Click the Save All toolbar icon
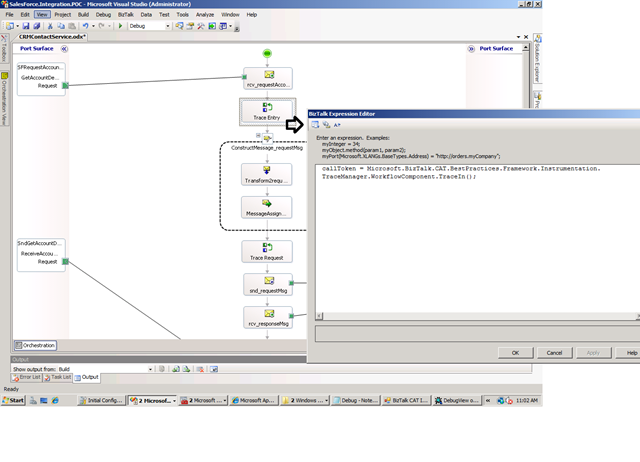Viewport: 640px width, 462px height. tap(36, 26)
